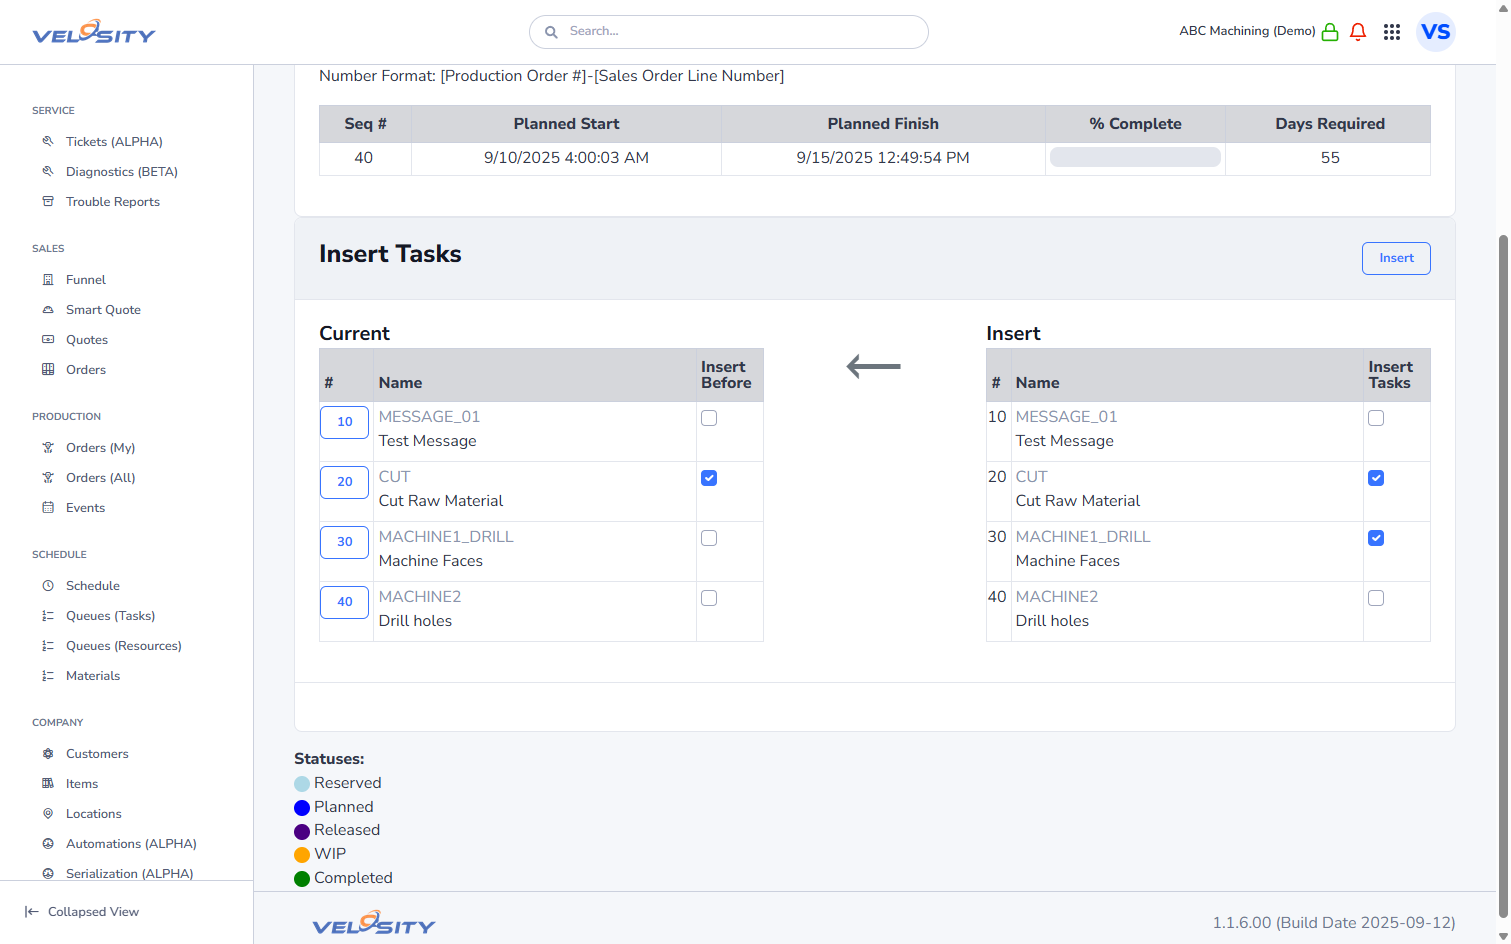Click the Schedule clock icon in sidebar
Image resolution: width=1511 pixels, height=944 pixels.
(48, 586)
